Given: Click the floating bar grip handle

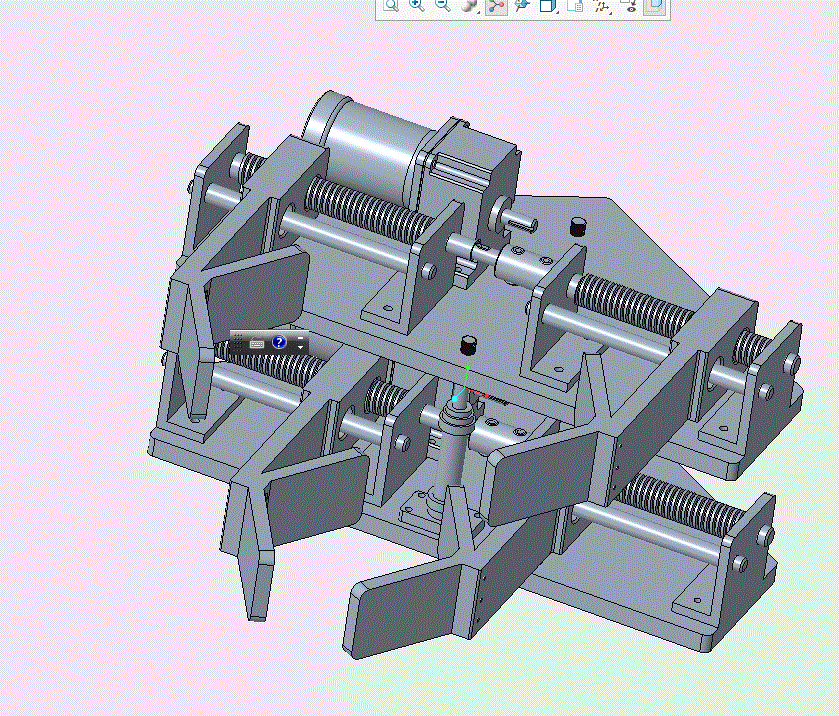Looking at the screenshot, I should point(238,342).
